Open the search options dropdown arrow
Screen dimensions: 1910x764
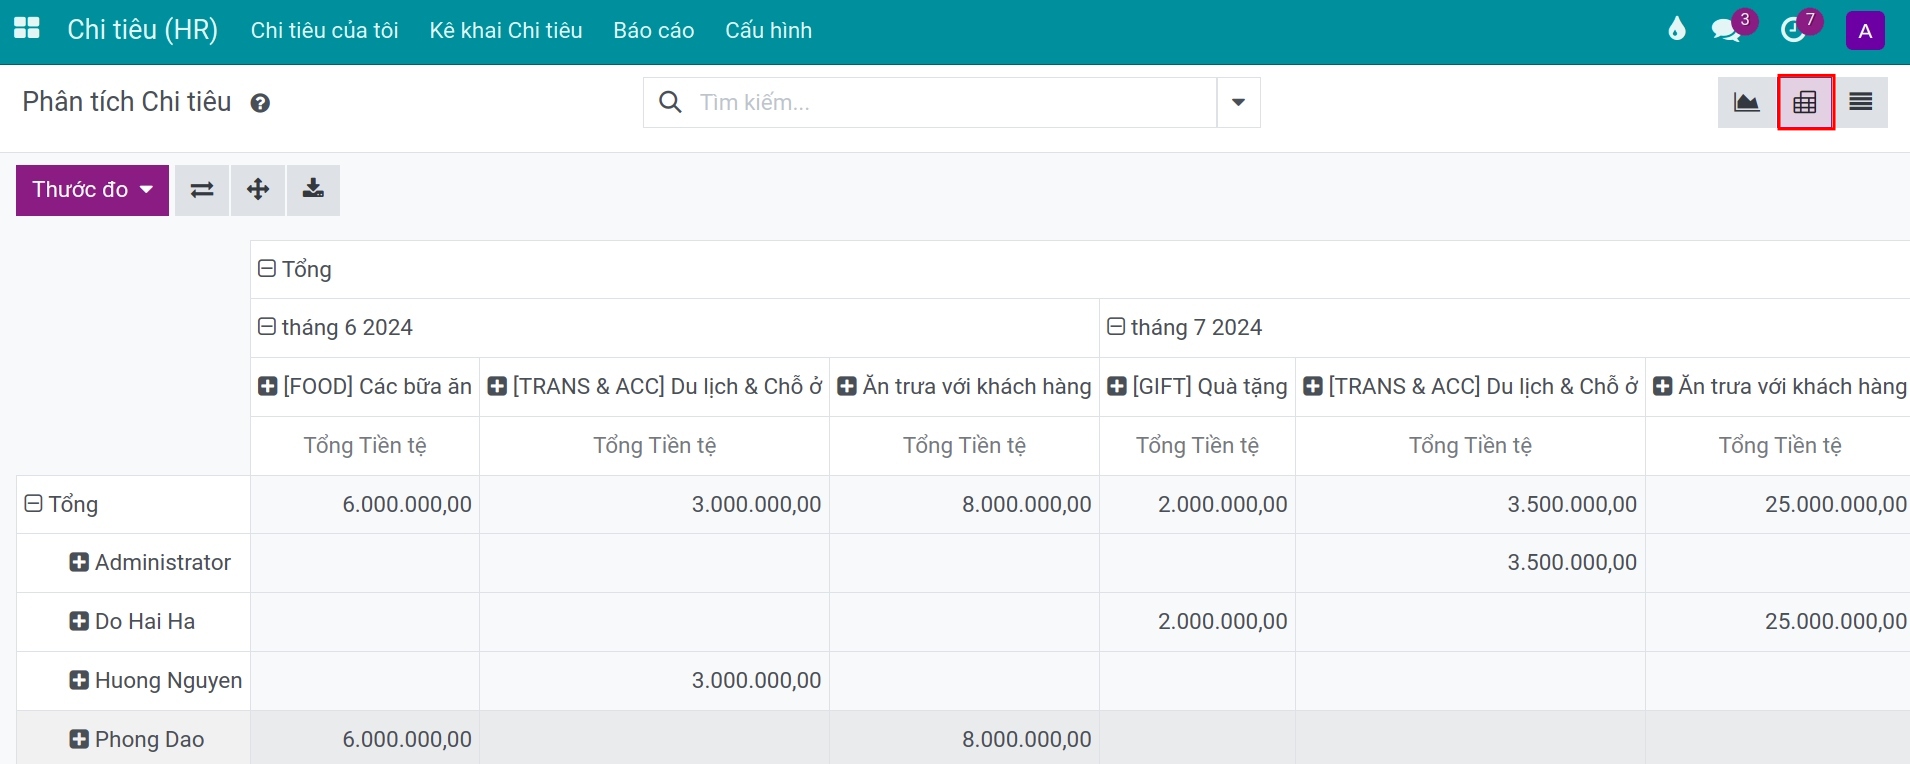coord(1238,102)
